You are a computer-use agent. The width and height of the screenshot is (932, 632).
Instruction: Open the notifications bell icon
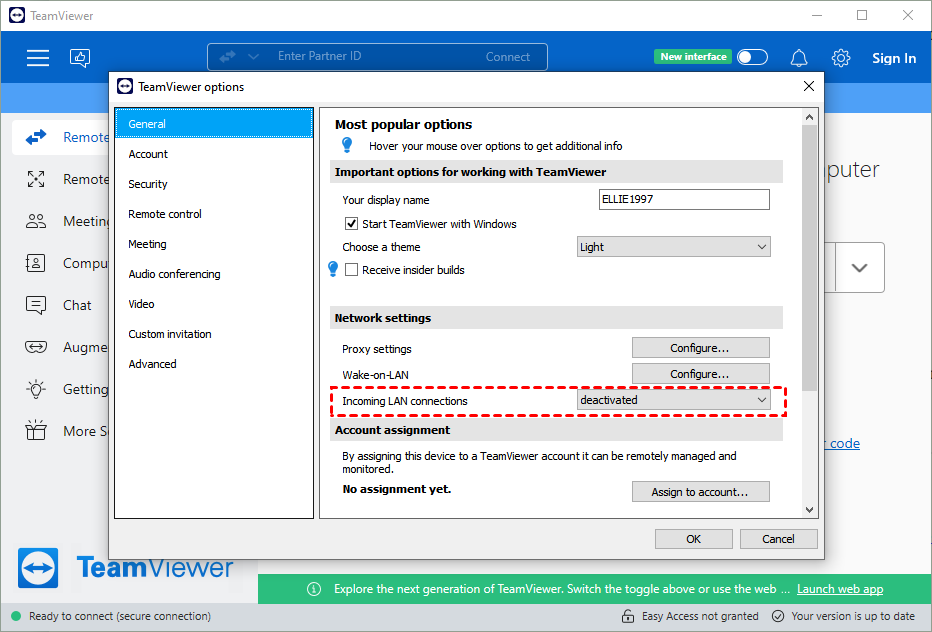[x=799, y=58]
